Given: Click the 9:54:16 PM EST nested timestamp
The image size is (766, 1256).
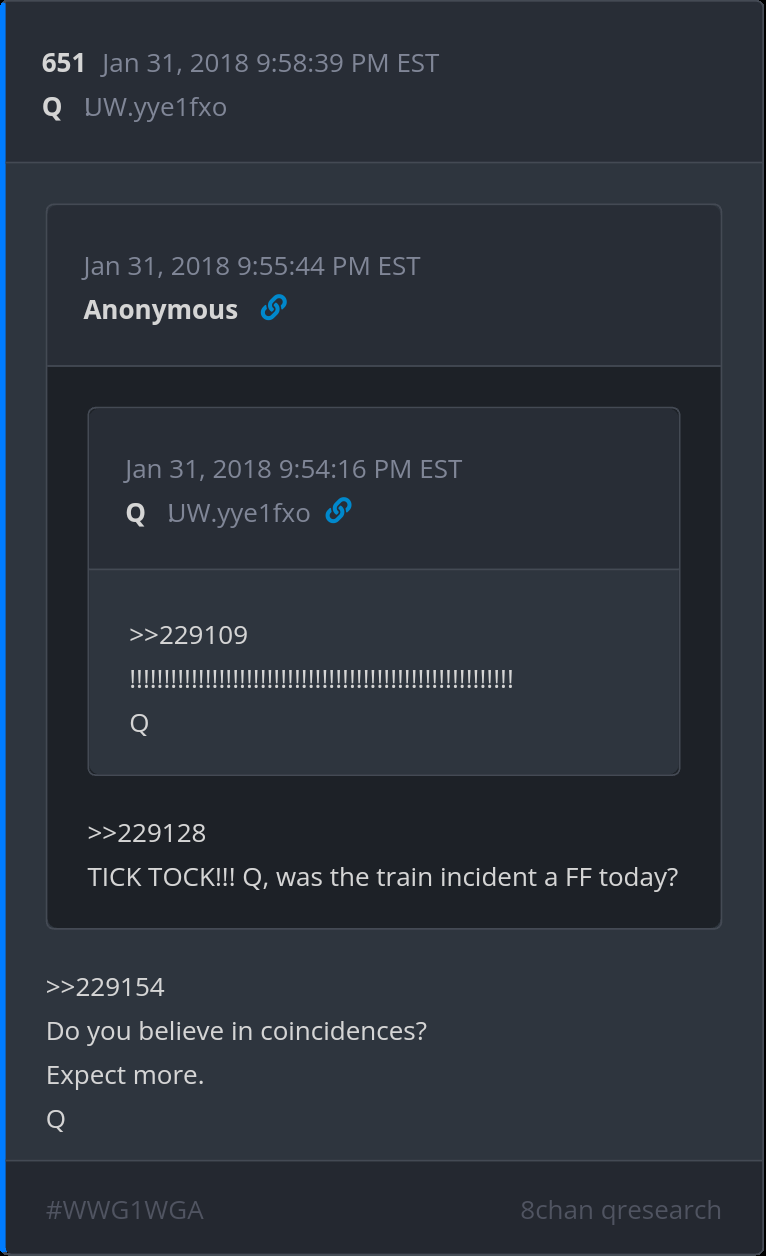Looking at the screenshot, I should [293, 469].
